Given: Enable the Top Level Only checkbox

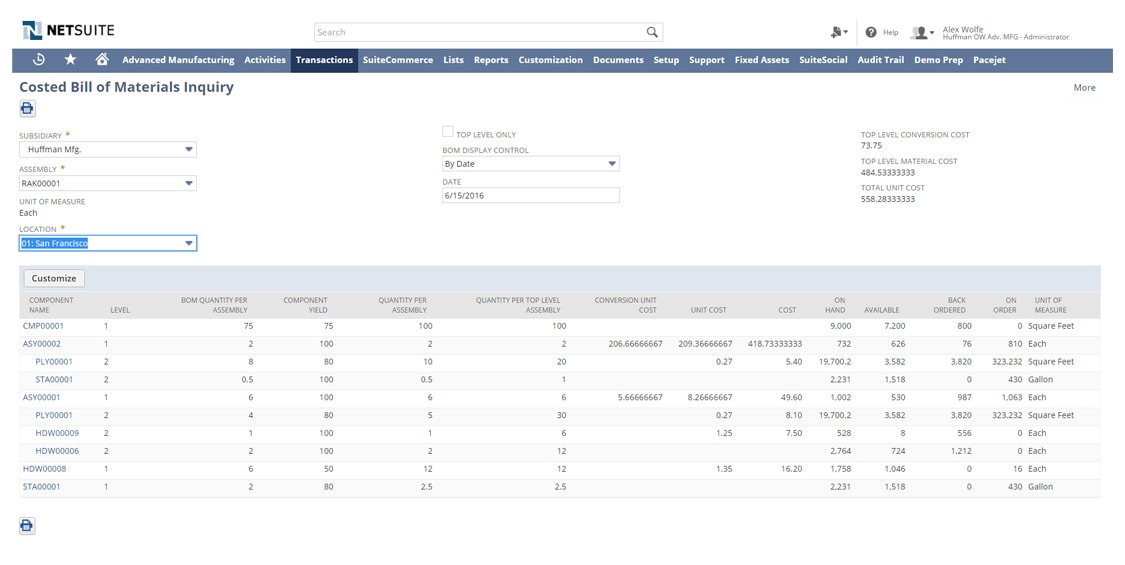Looking at the screenshot, I should click(448, 131).
